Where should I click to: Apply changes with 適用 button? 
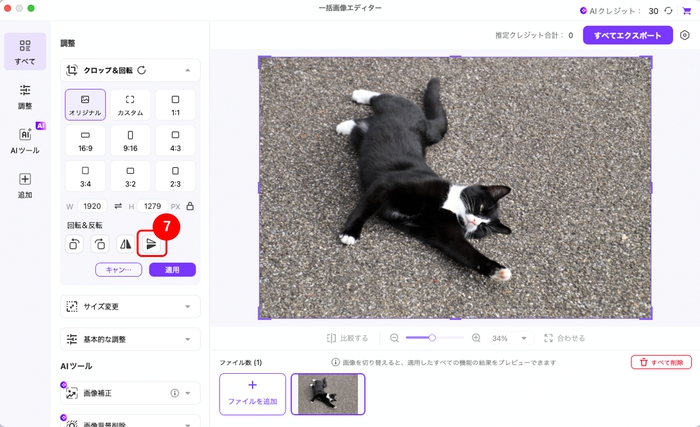click(x=172, y=270)
